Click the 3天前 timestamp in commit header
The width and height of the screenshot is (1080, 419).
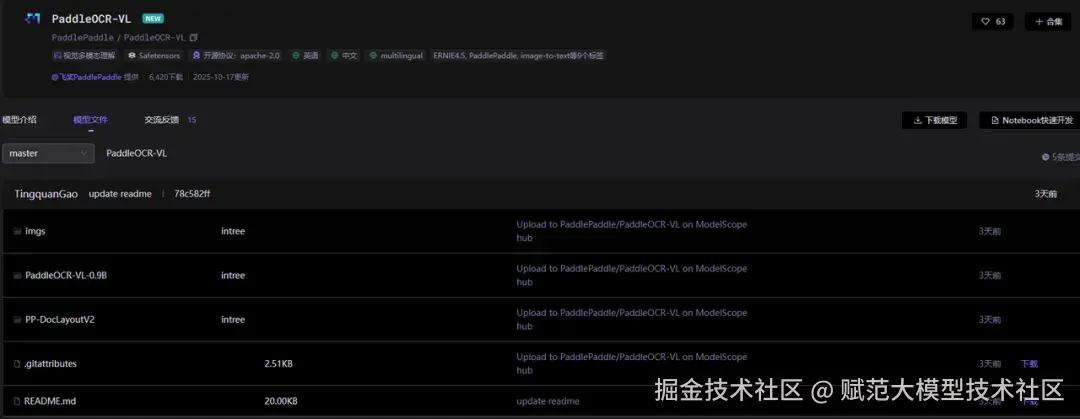tap(1046, 194)
